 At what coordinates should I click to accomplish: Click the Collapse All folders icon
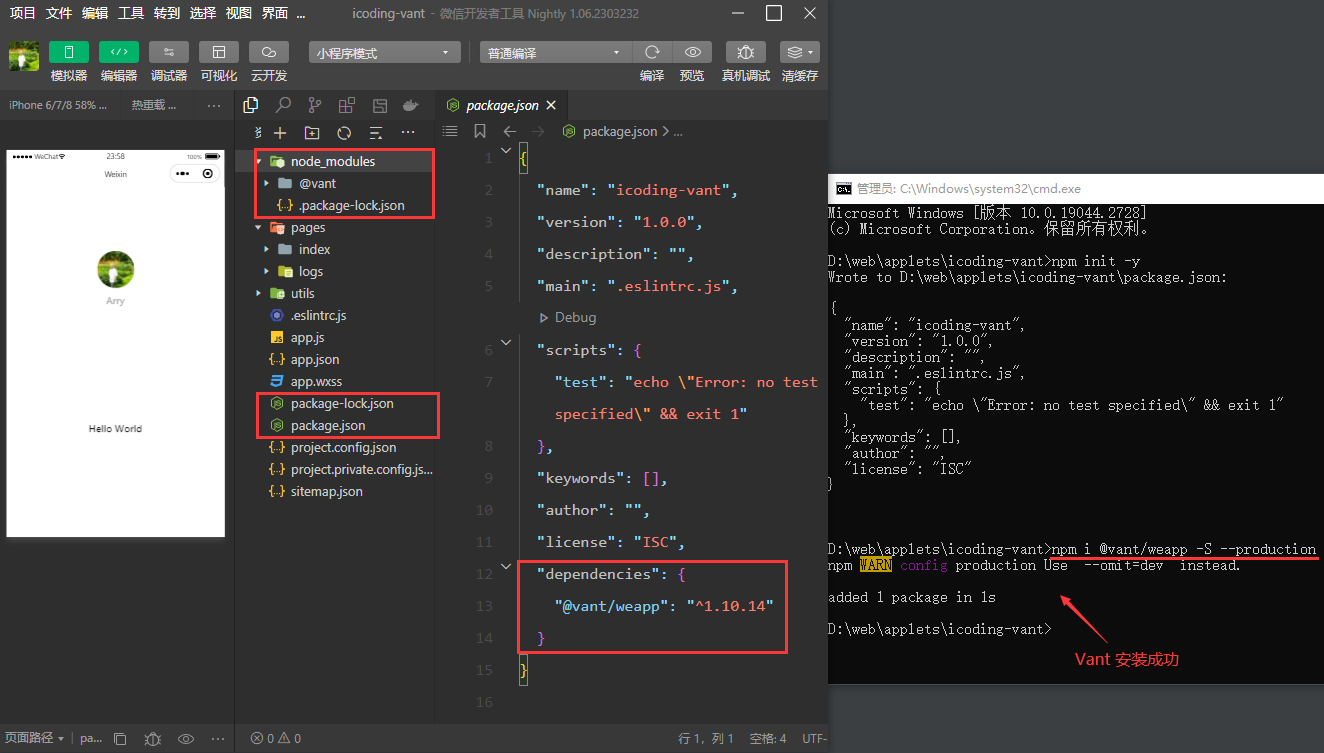376,133
